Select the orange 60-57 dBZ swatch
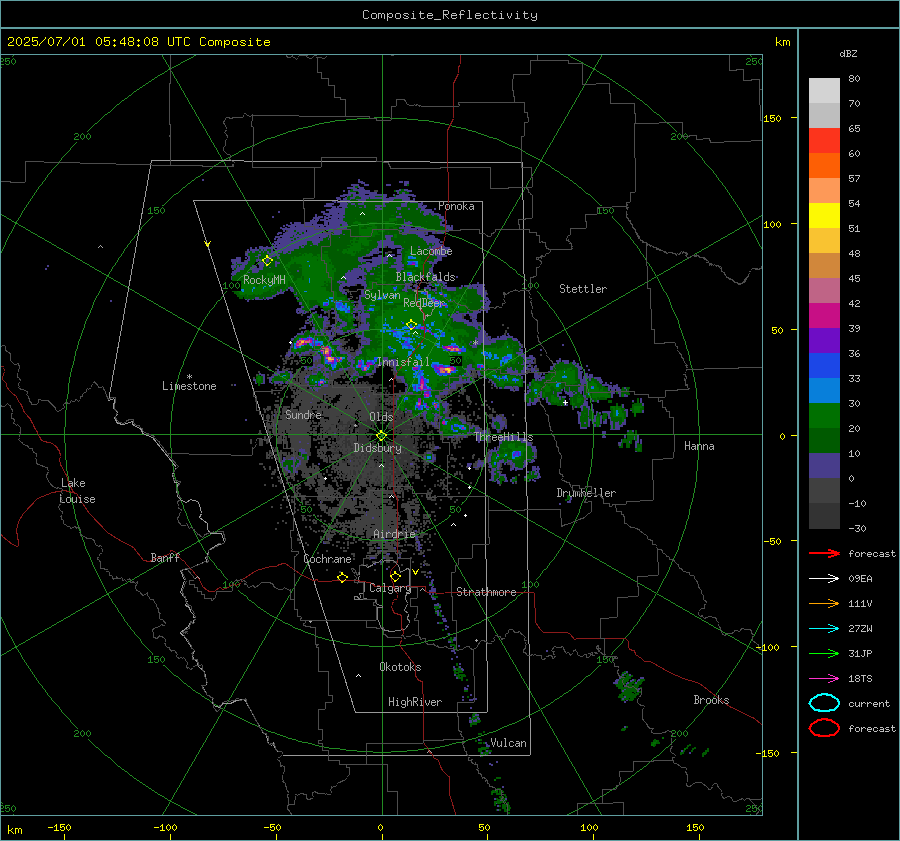900x841 pixels. [x=824, y=166]
